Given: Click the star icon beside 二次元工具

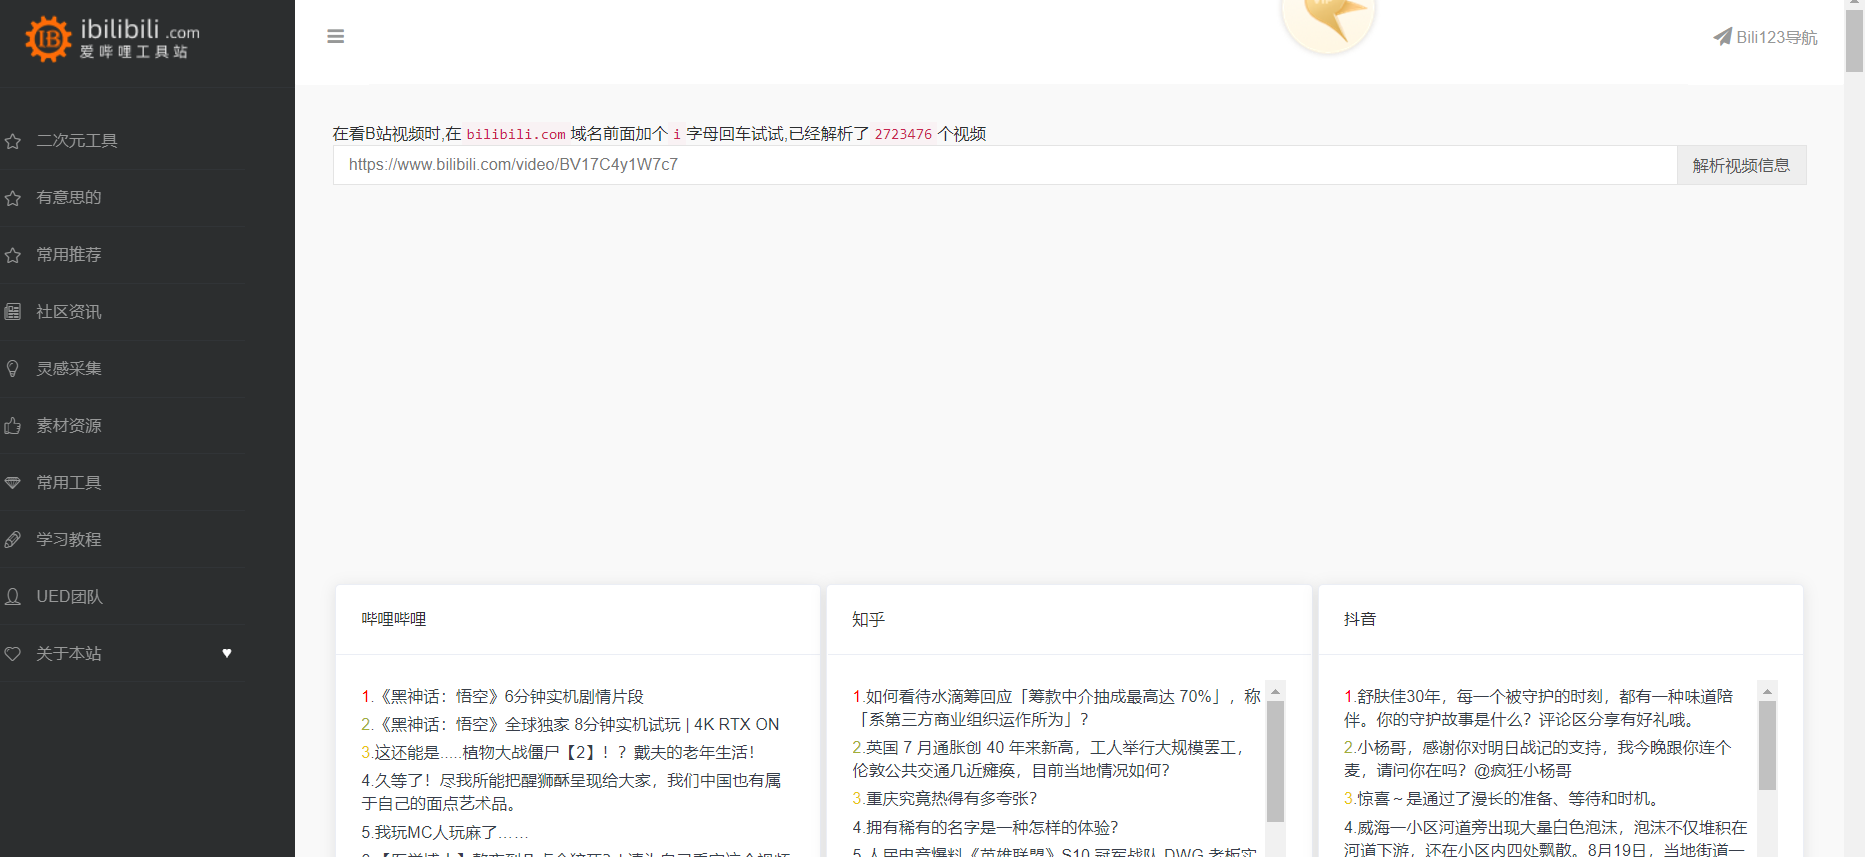Looking at the screenshot, I should click(x=13, y=141).
